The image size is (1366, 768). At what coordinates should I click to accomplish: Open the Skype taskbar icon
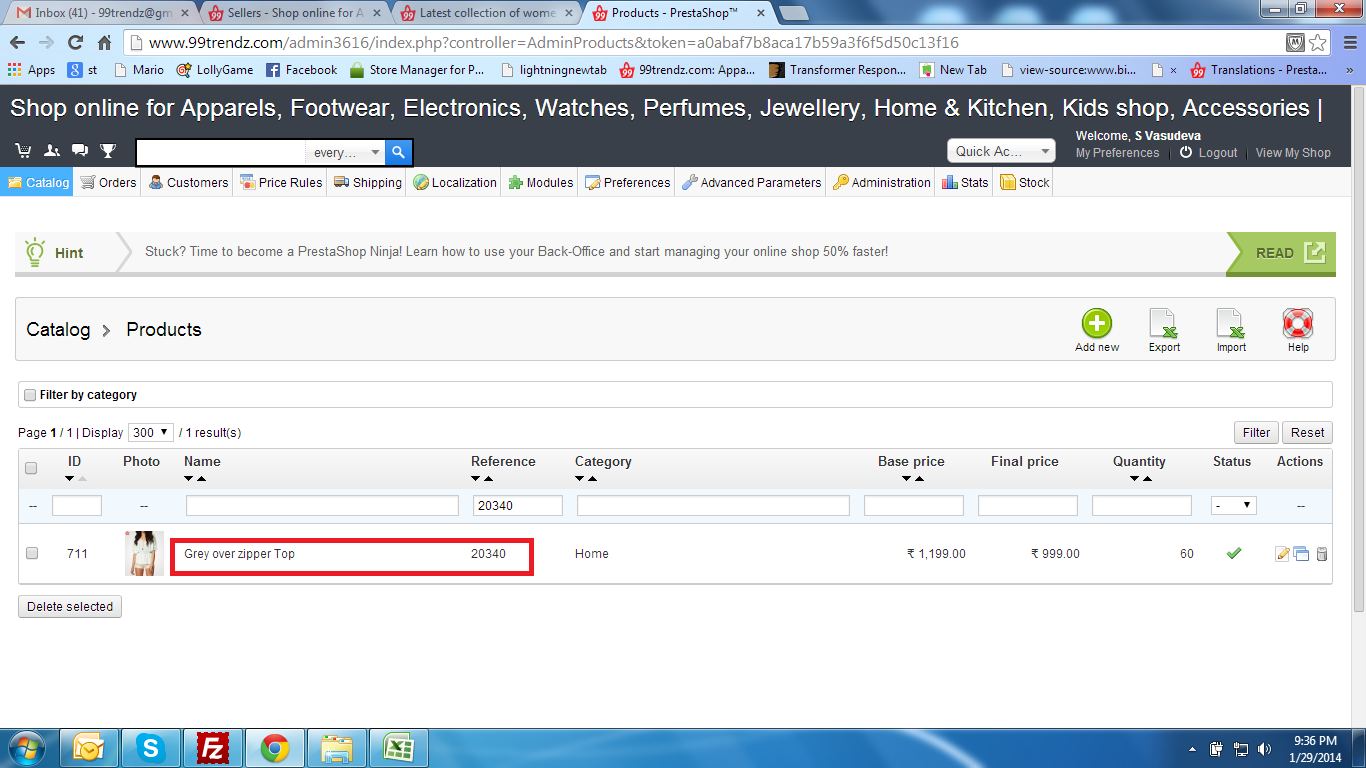pos(151,747)
